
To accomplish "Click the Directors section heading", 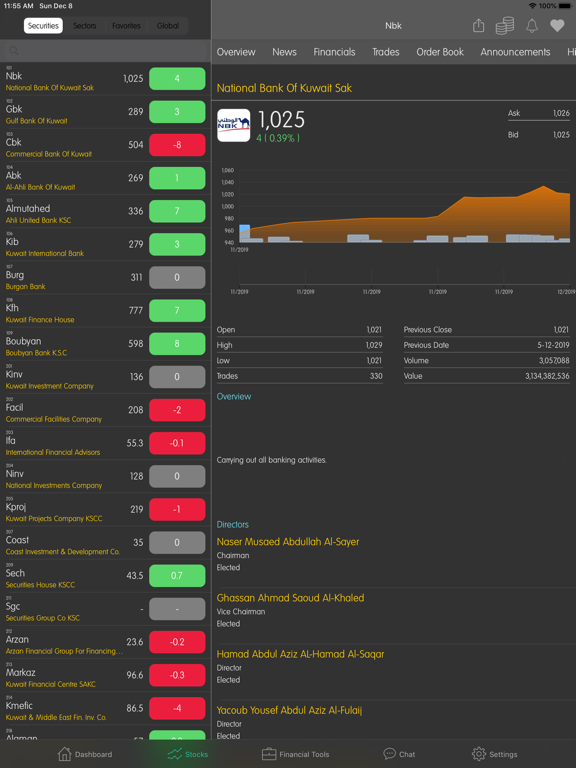I will (233, 525).
